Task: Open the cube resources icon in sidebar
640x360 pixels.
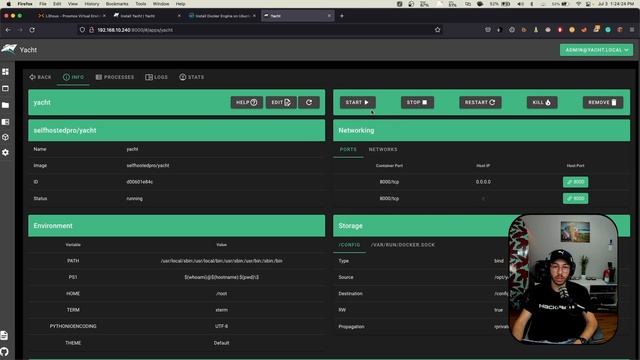Action: pos(5,137)
